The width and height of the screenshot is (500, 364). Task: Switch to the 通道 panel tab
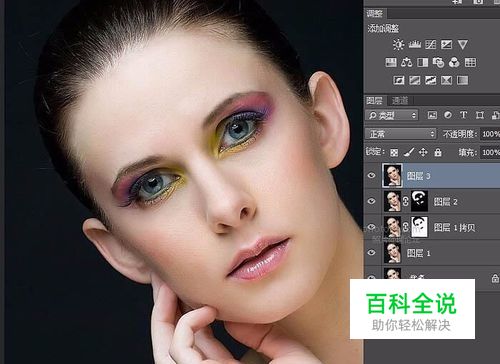click(400, 100)
